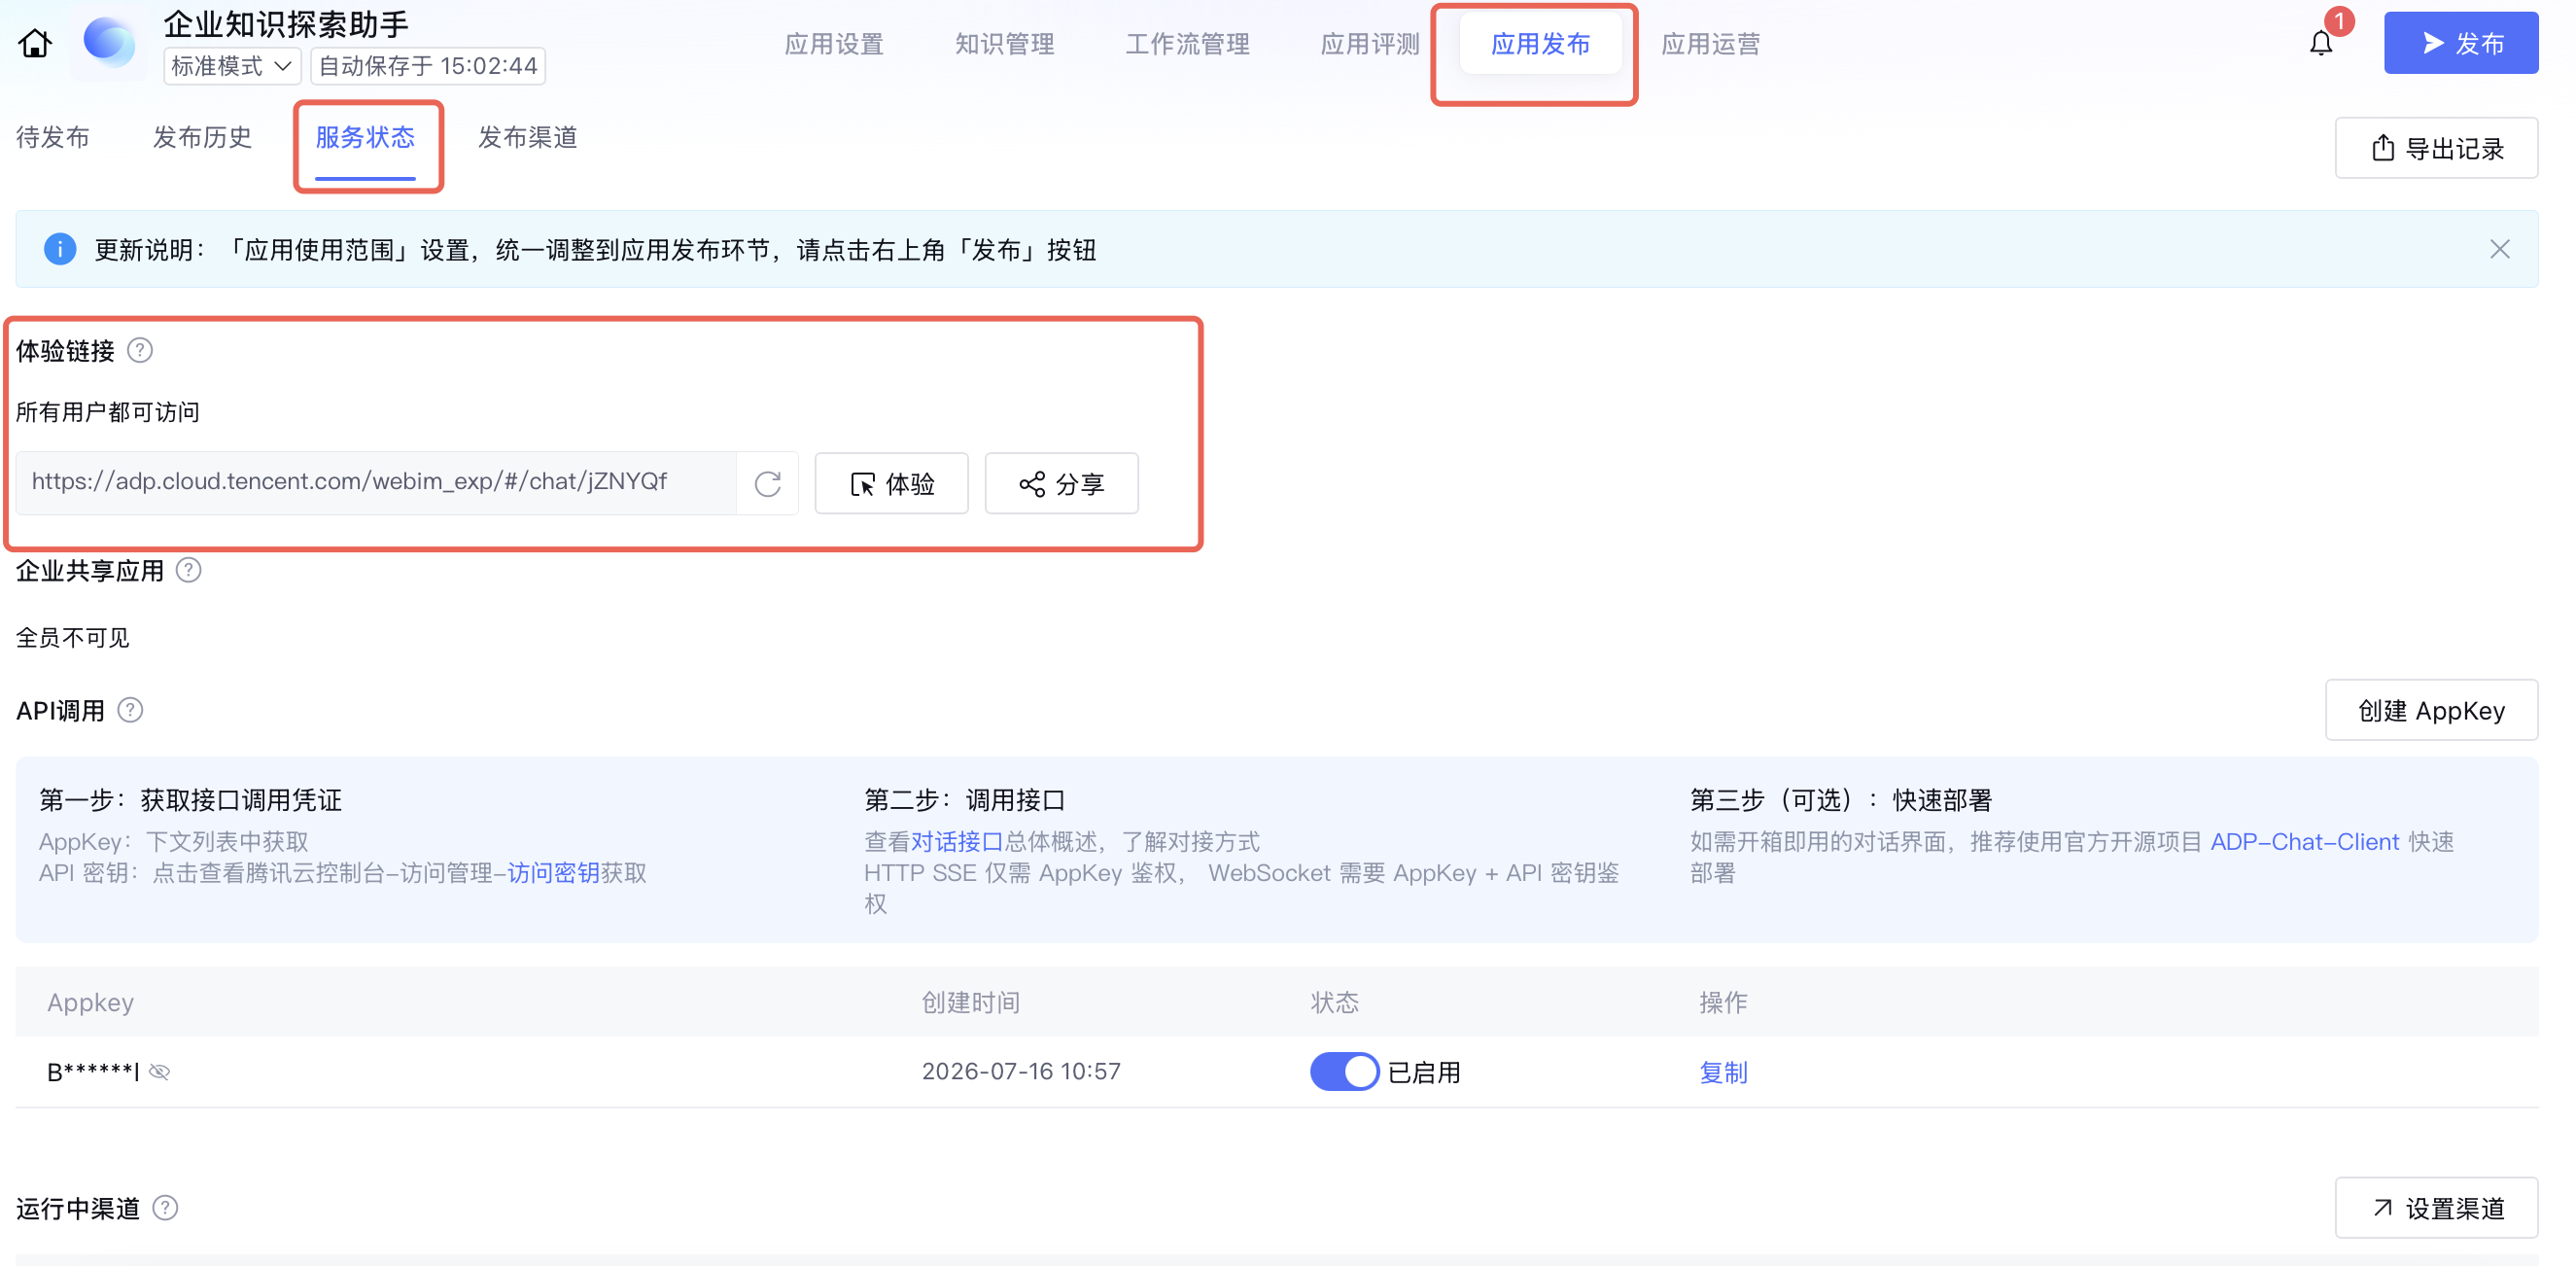
Task: Click the 自动保存于 15:02:44 label
Action: (x=428, y=66)
